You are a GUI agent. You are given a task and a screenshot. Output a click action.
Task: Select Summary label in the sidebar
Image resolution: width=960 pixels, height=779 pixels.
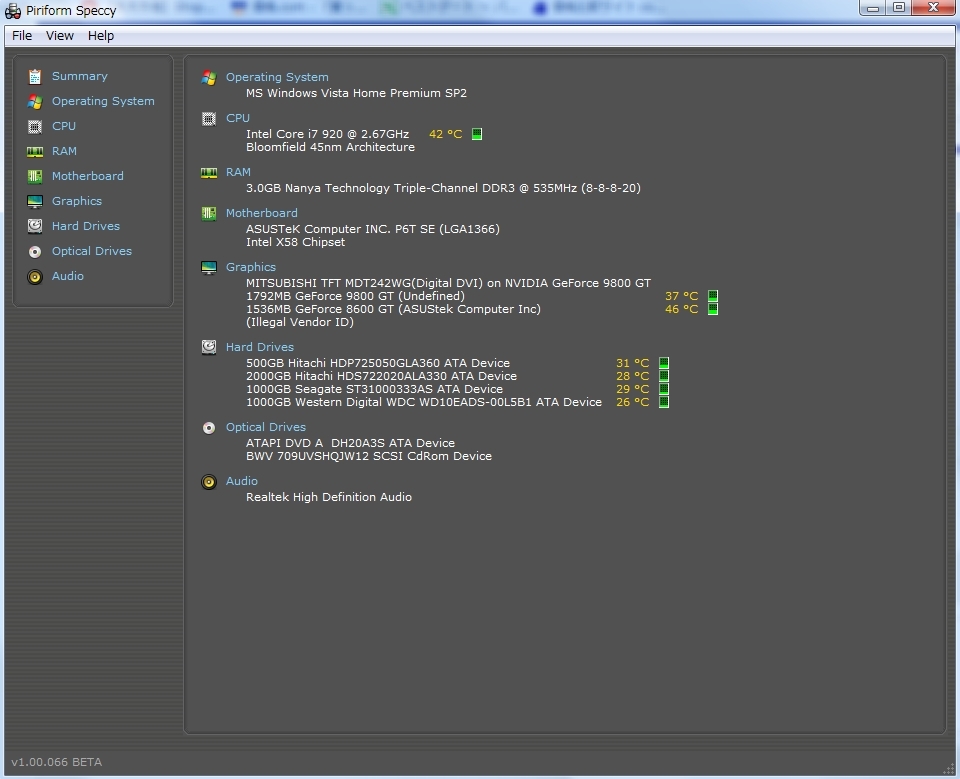[x=80, y=76]
